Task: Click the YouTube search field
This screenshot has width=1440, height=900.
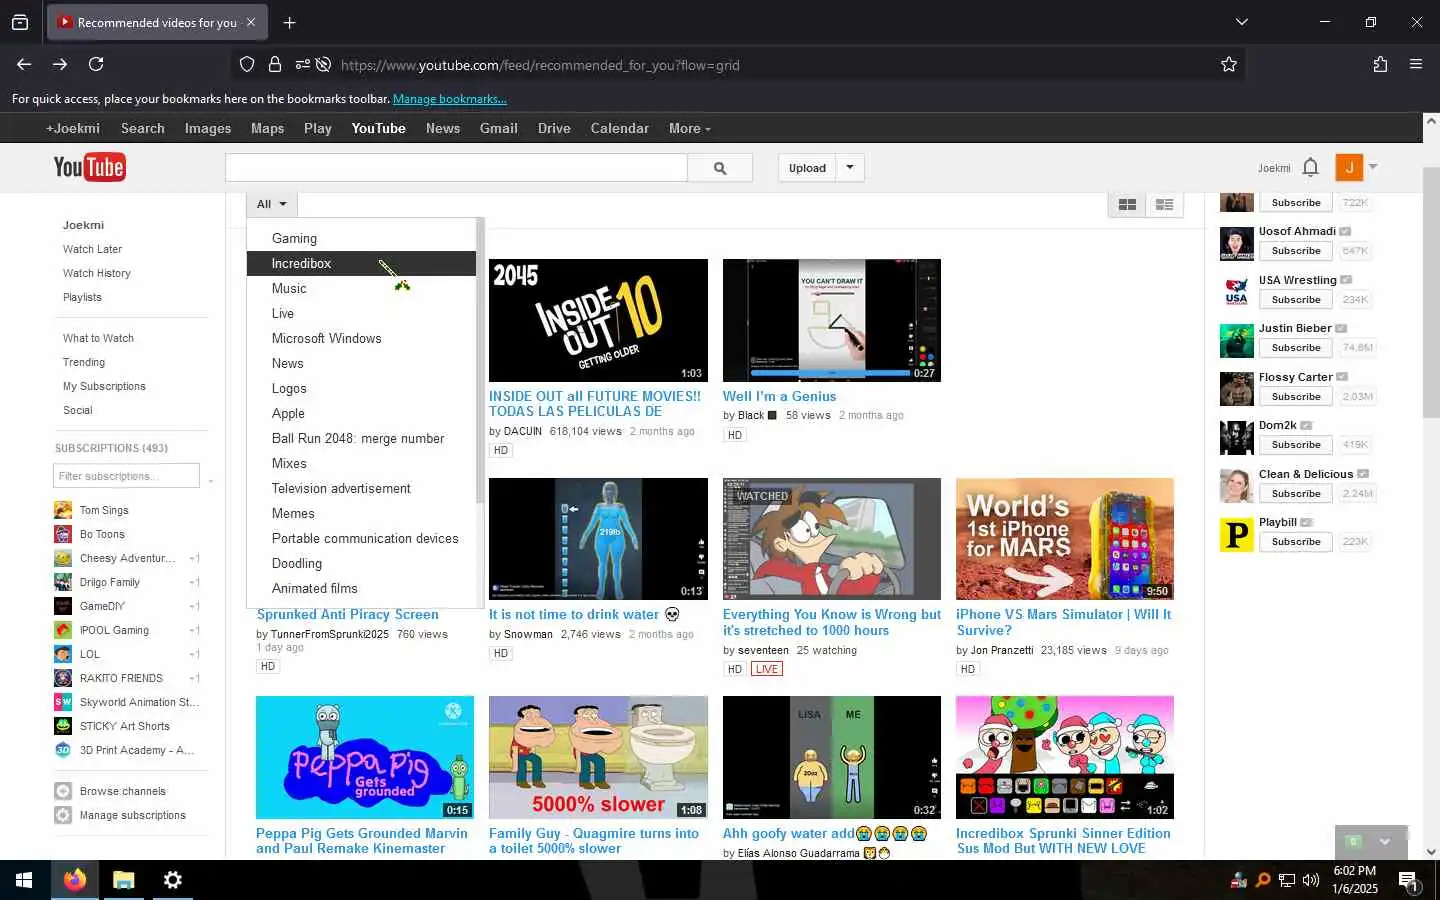Action: point(456,168)
